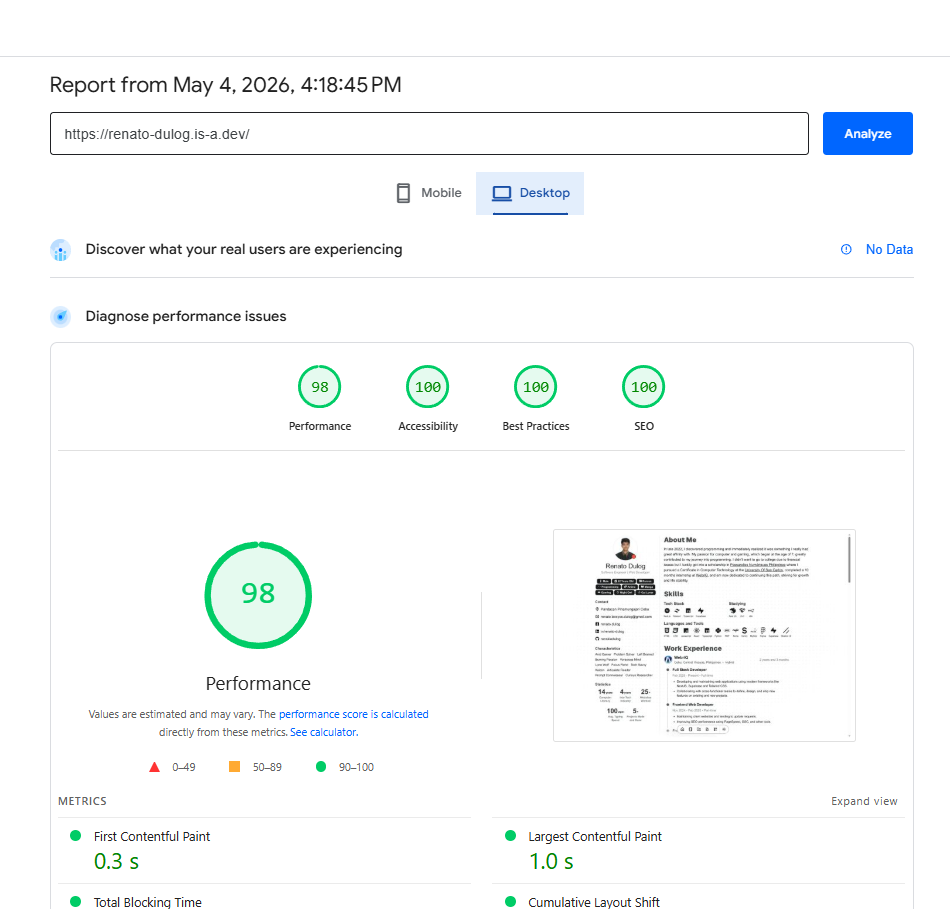Jump to the Performance 98 score gauge

point(320,398)
